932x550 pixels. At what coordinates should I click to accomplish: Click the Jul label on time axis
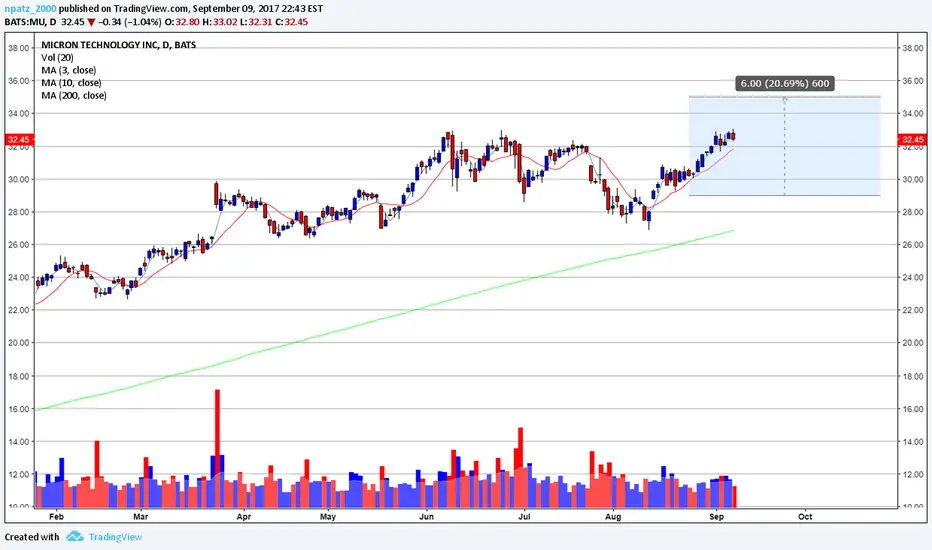click(x=524, y=517)
